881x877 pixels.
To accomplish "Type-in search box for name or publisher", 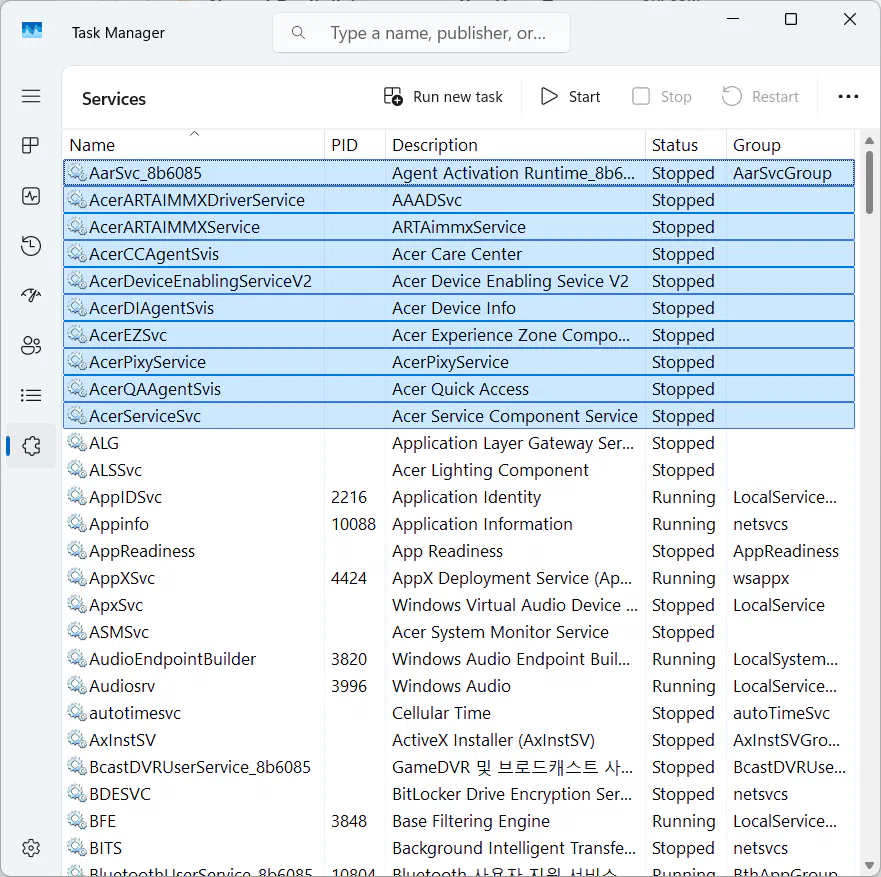I will [421, 33].
